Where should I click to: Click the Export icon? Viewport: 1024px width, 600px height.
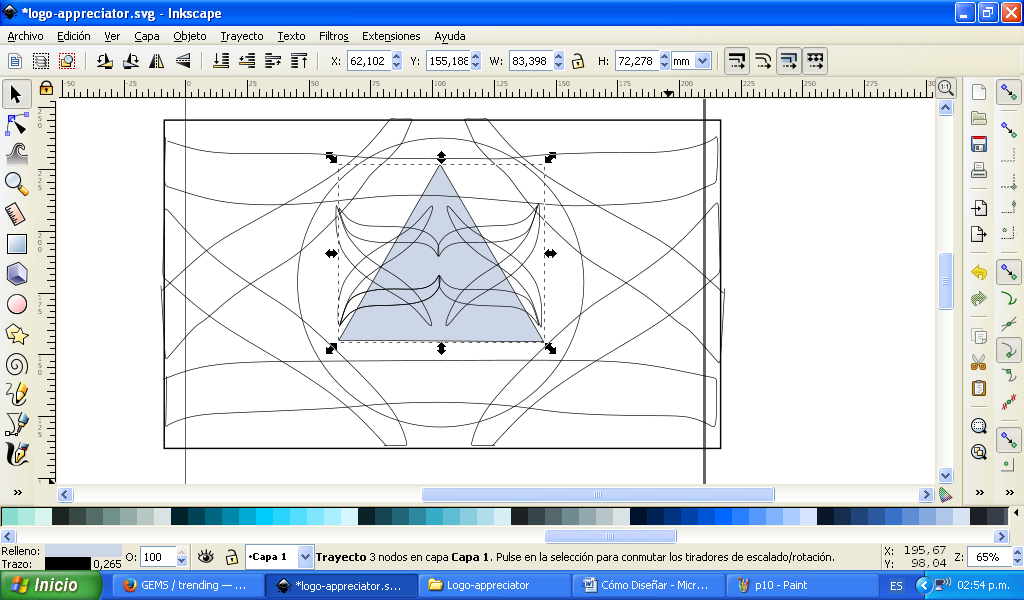(978, 234)
